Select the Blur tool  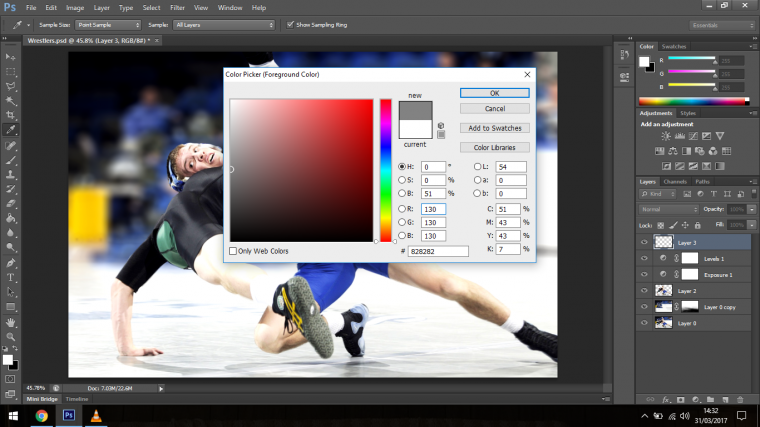tap(10, 233)
